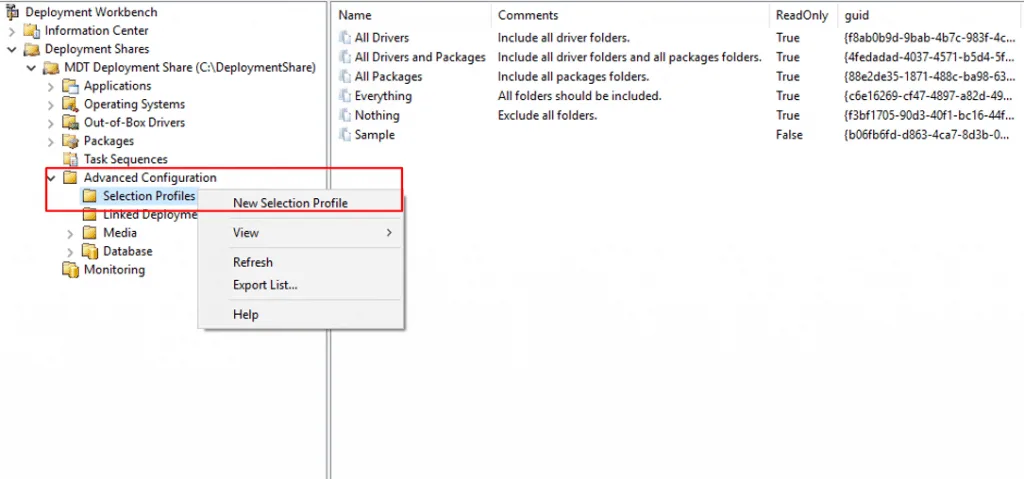
Task: Click the Packages node icon
Action: 70,140
